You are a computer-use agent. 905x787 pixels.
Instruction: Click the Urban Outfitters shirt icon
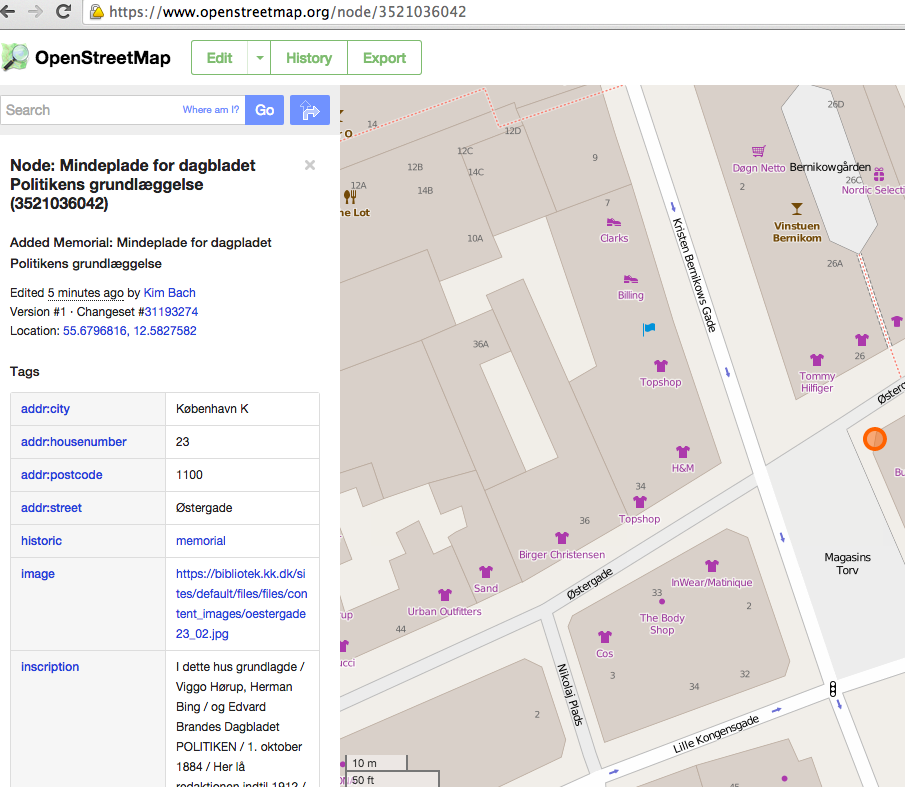pos(444,595)
